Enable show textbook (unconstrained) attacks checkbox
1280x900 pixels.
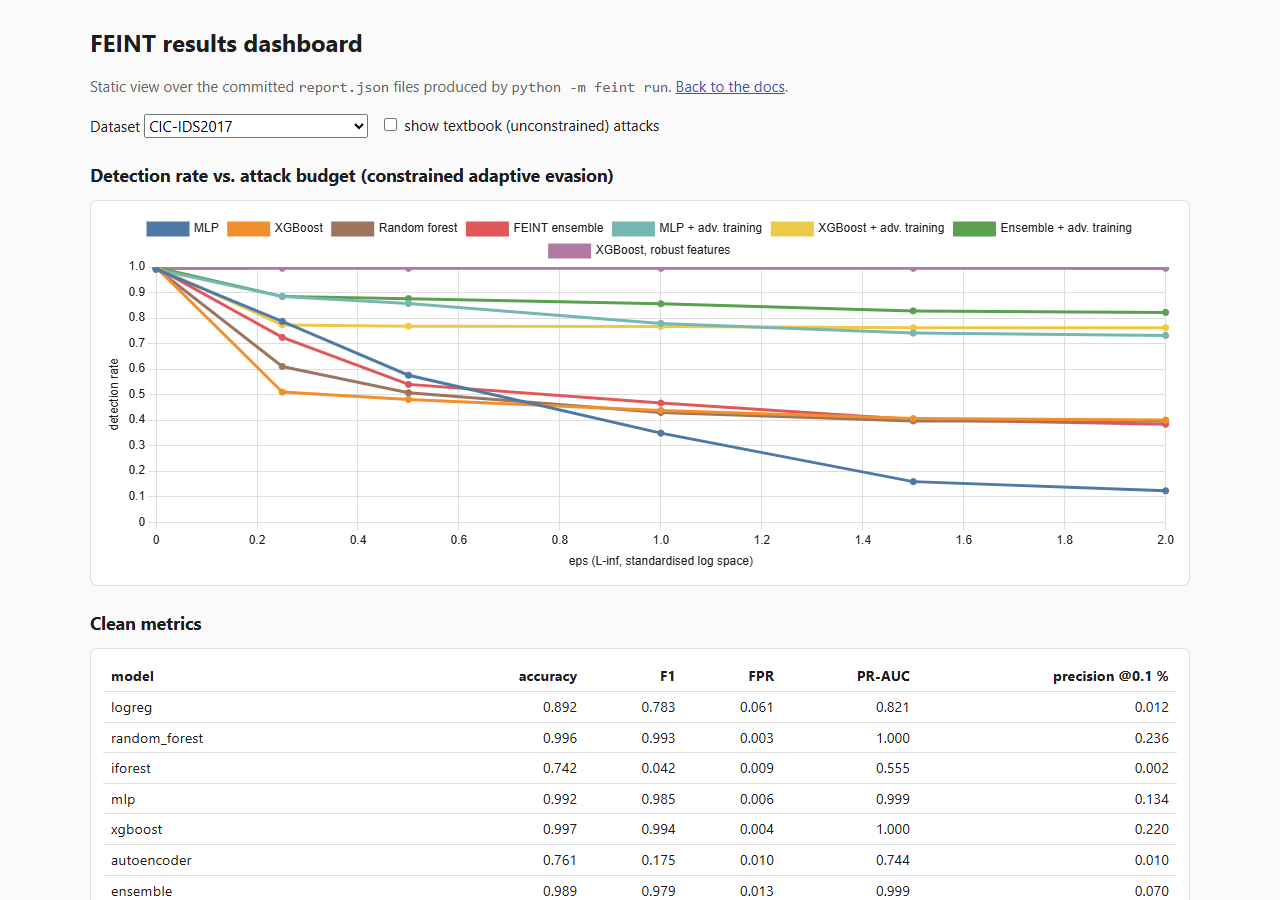390,125
